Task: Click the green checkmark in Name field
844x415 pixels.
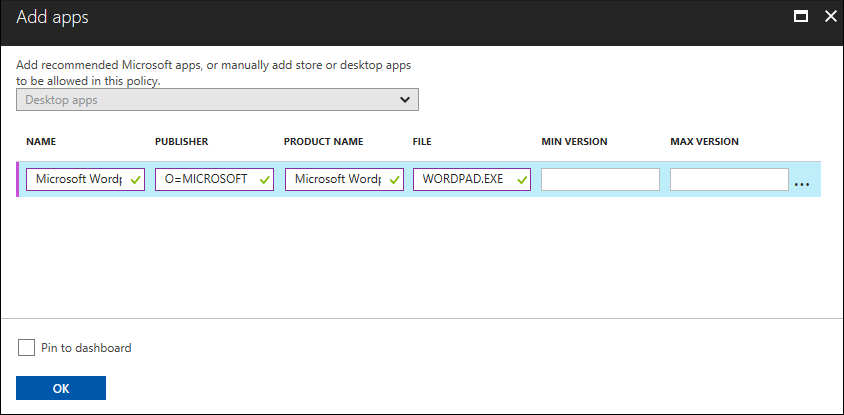Action: coord(135,180)
